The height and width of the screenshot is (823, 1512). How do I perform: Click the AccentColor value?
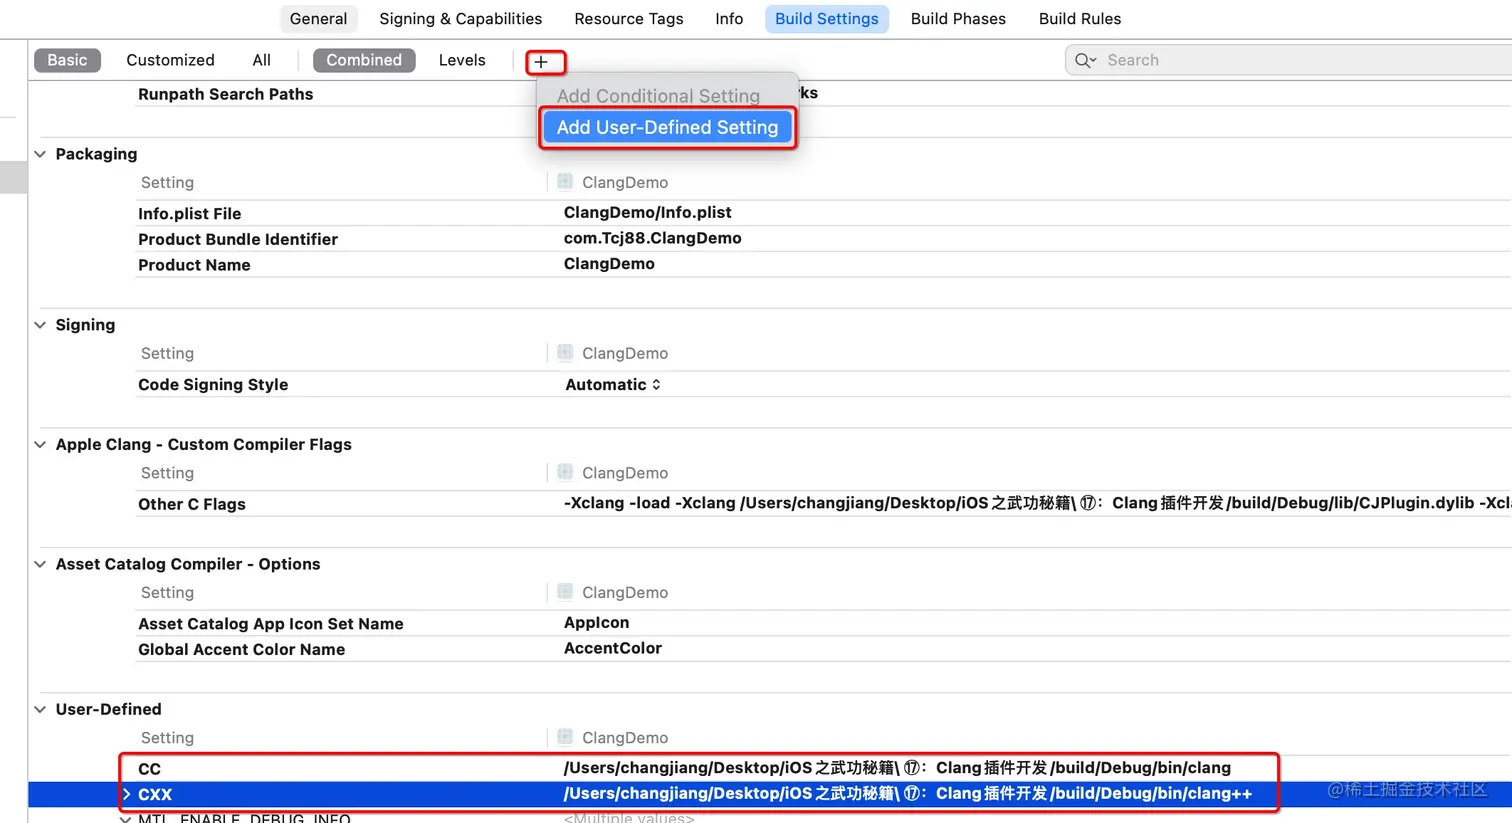coord(613,648)
